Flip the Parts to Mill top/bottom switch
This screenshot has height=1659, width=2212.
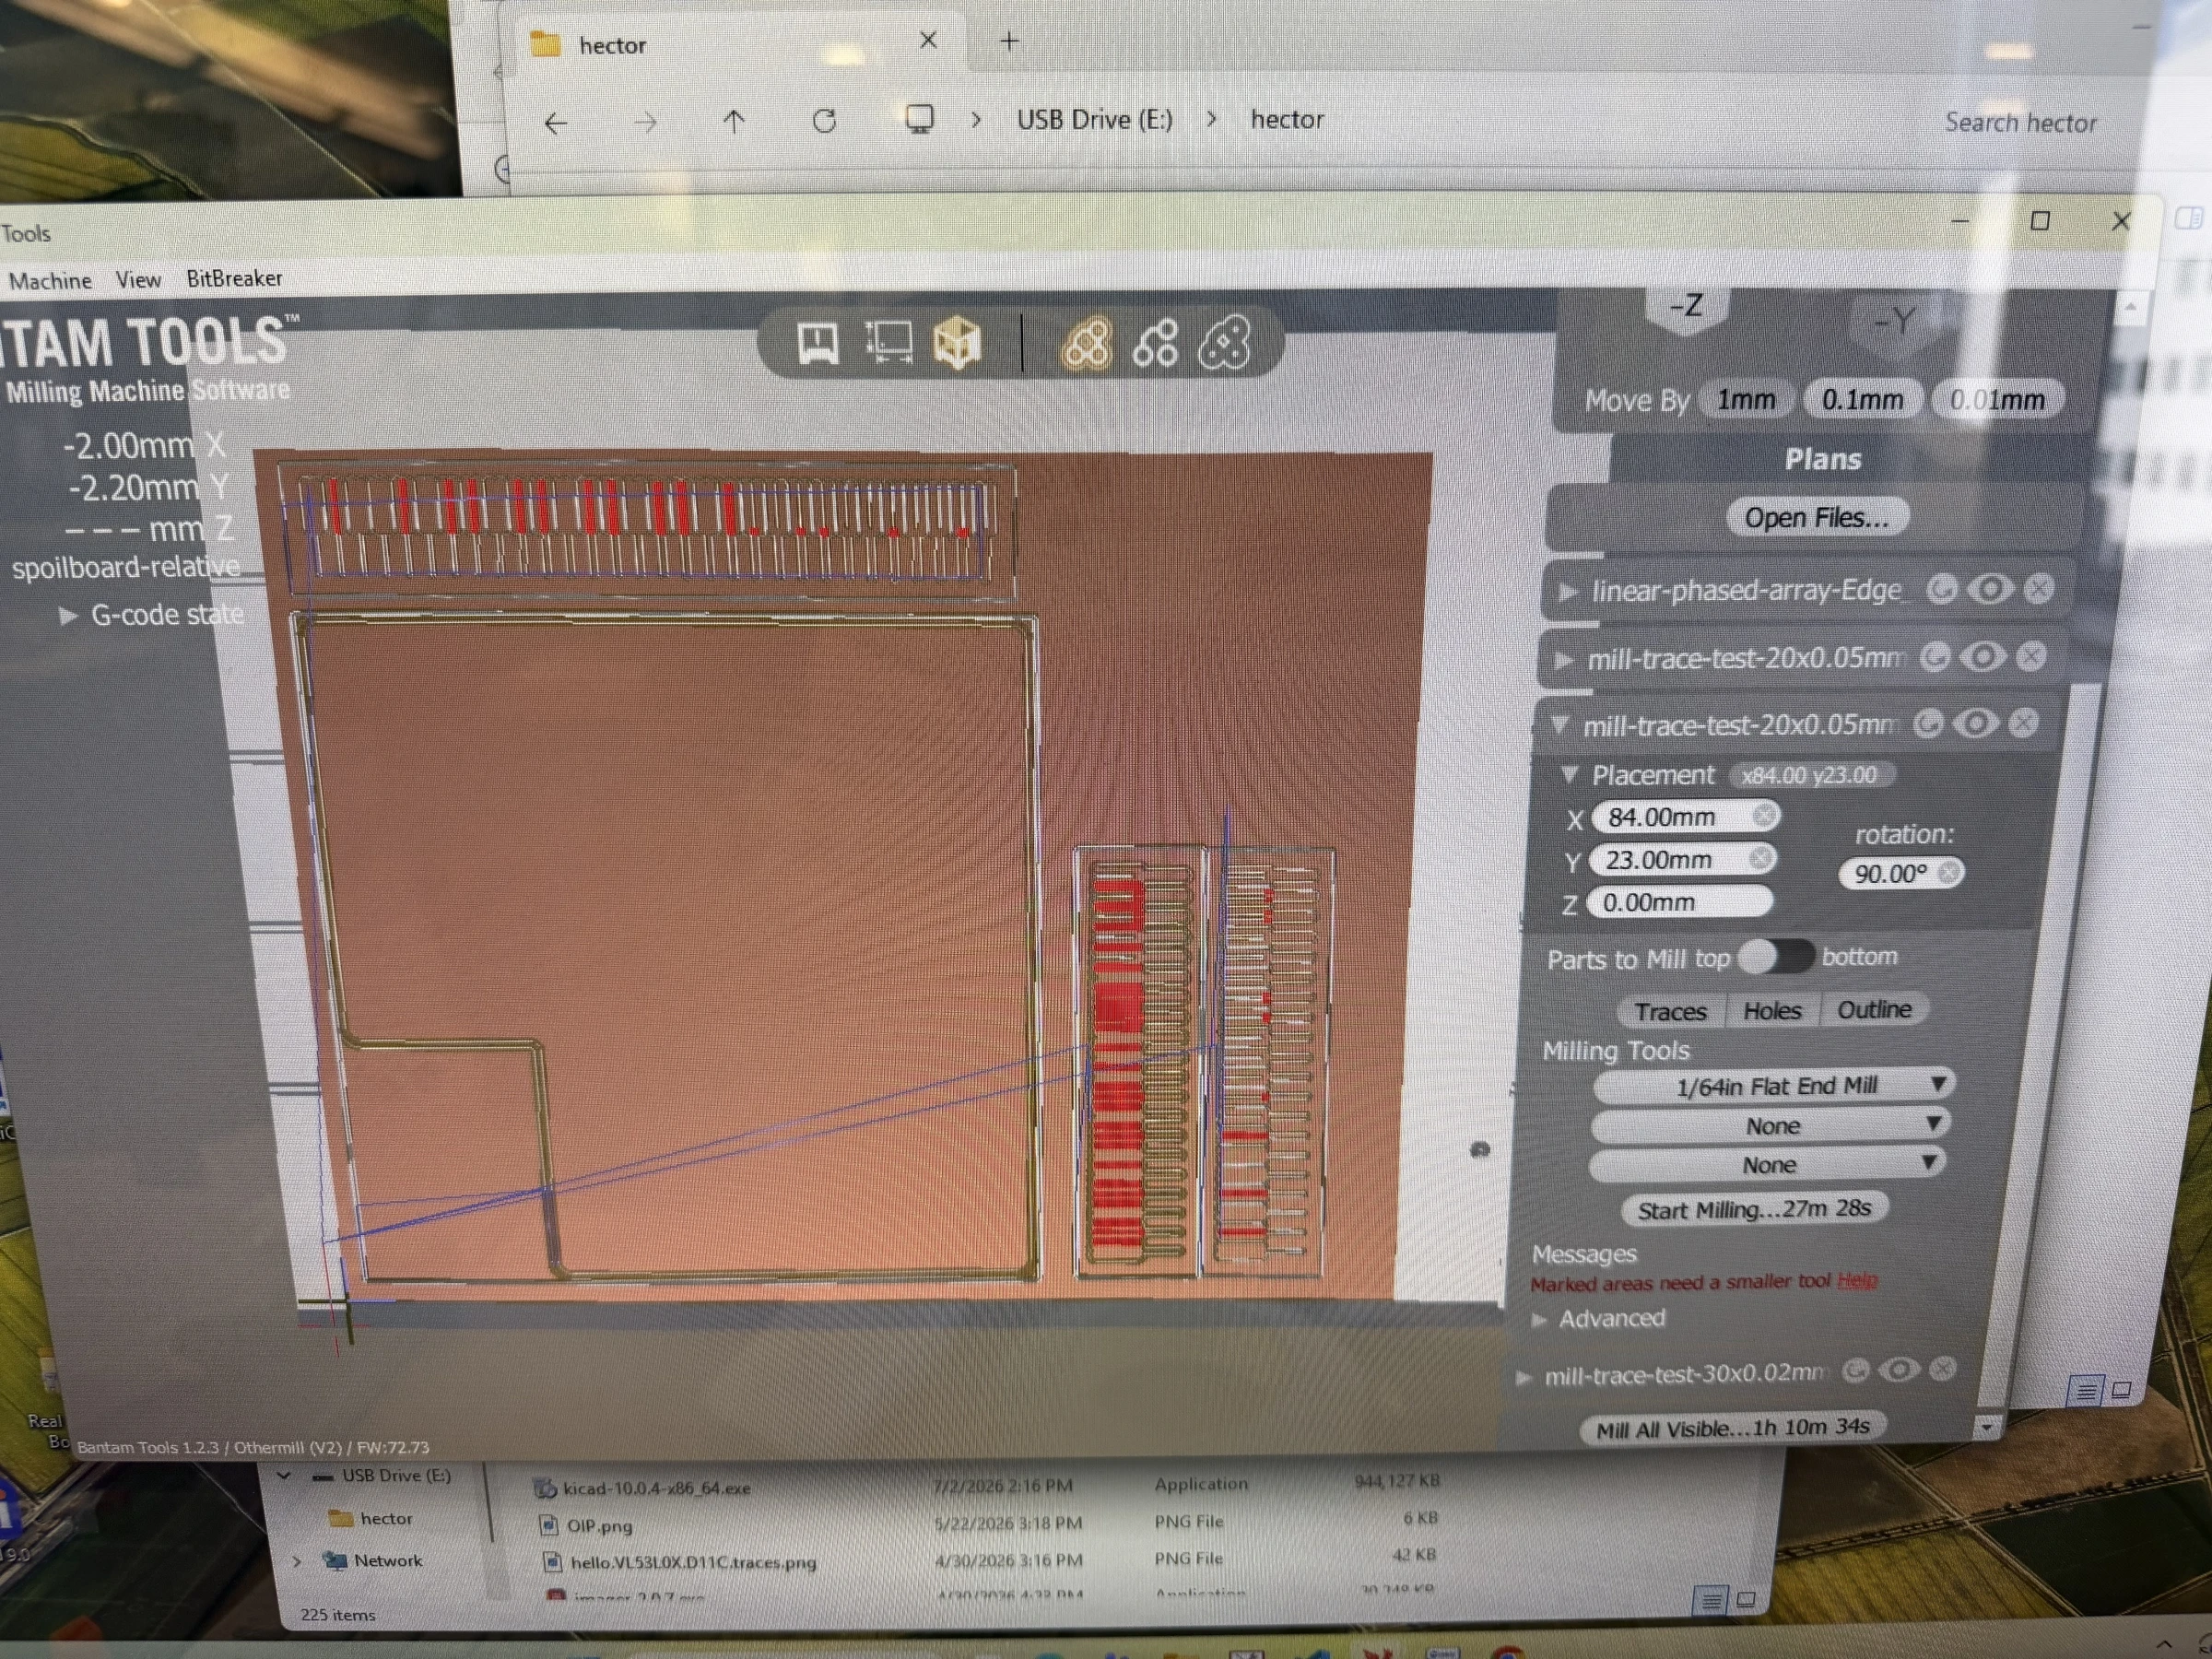[x=1775, y=957]
